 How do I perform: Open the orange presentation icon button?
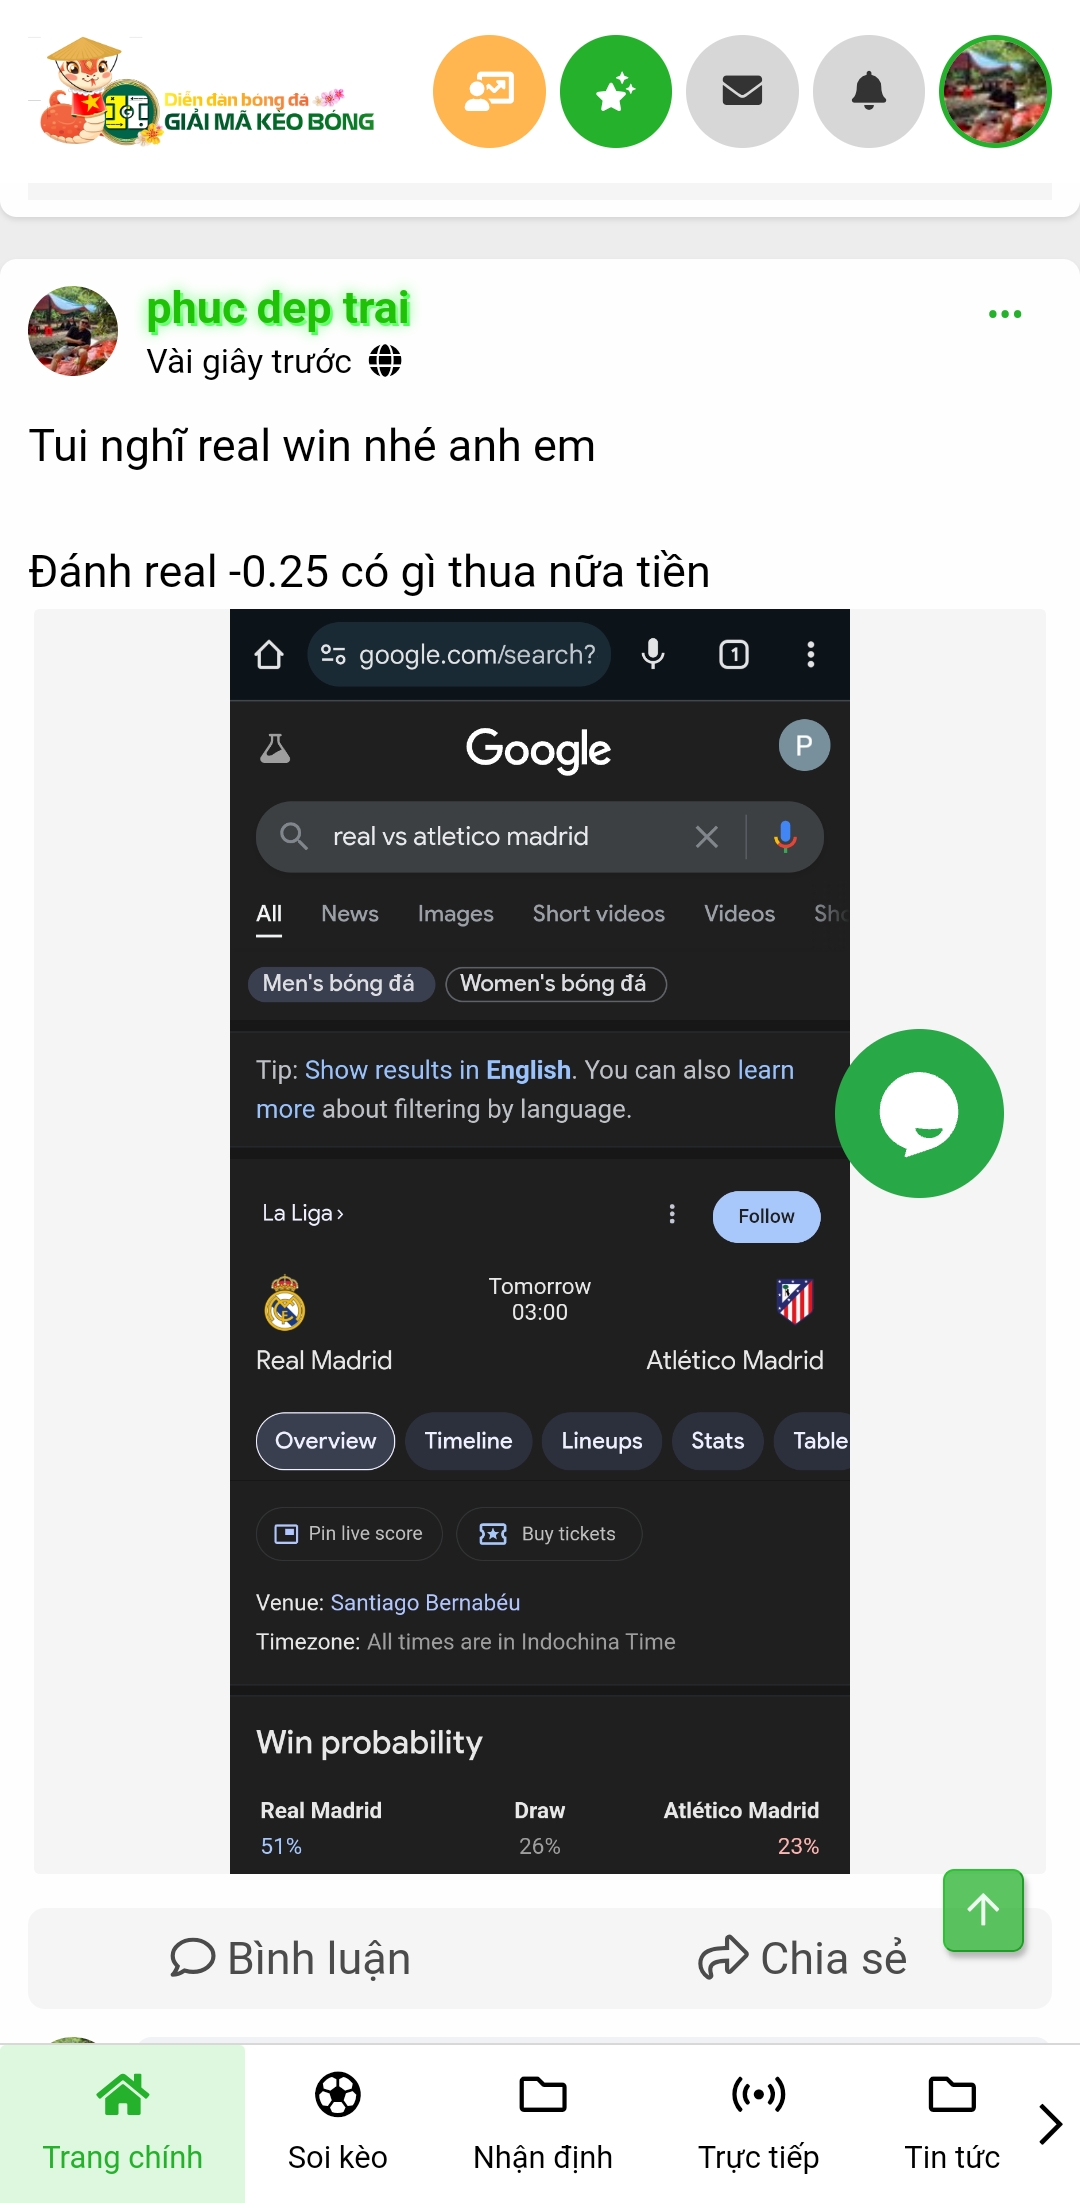pos(489,92)
